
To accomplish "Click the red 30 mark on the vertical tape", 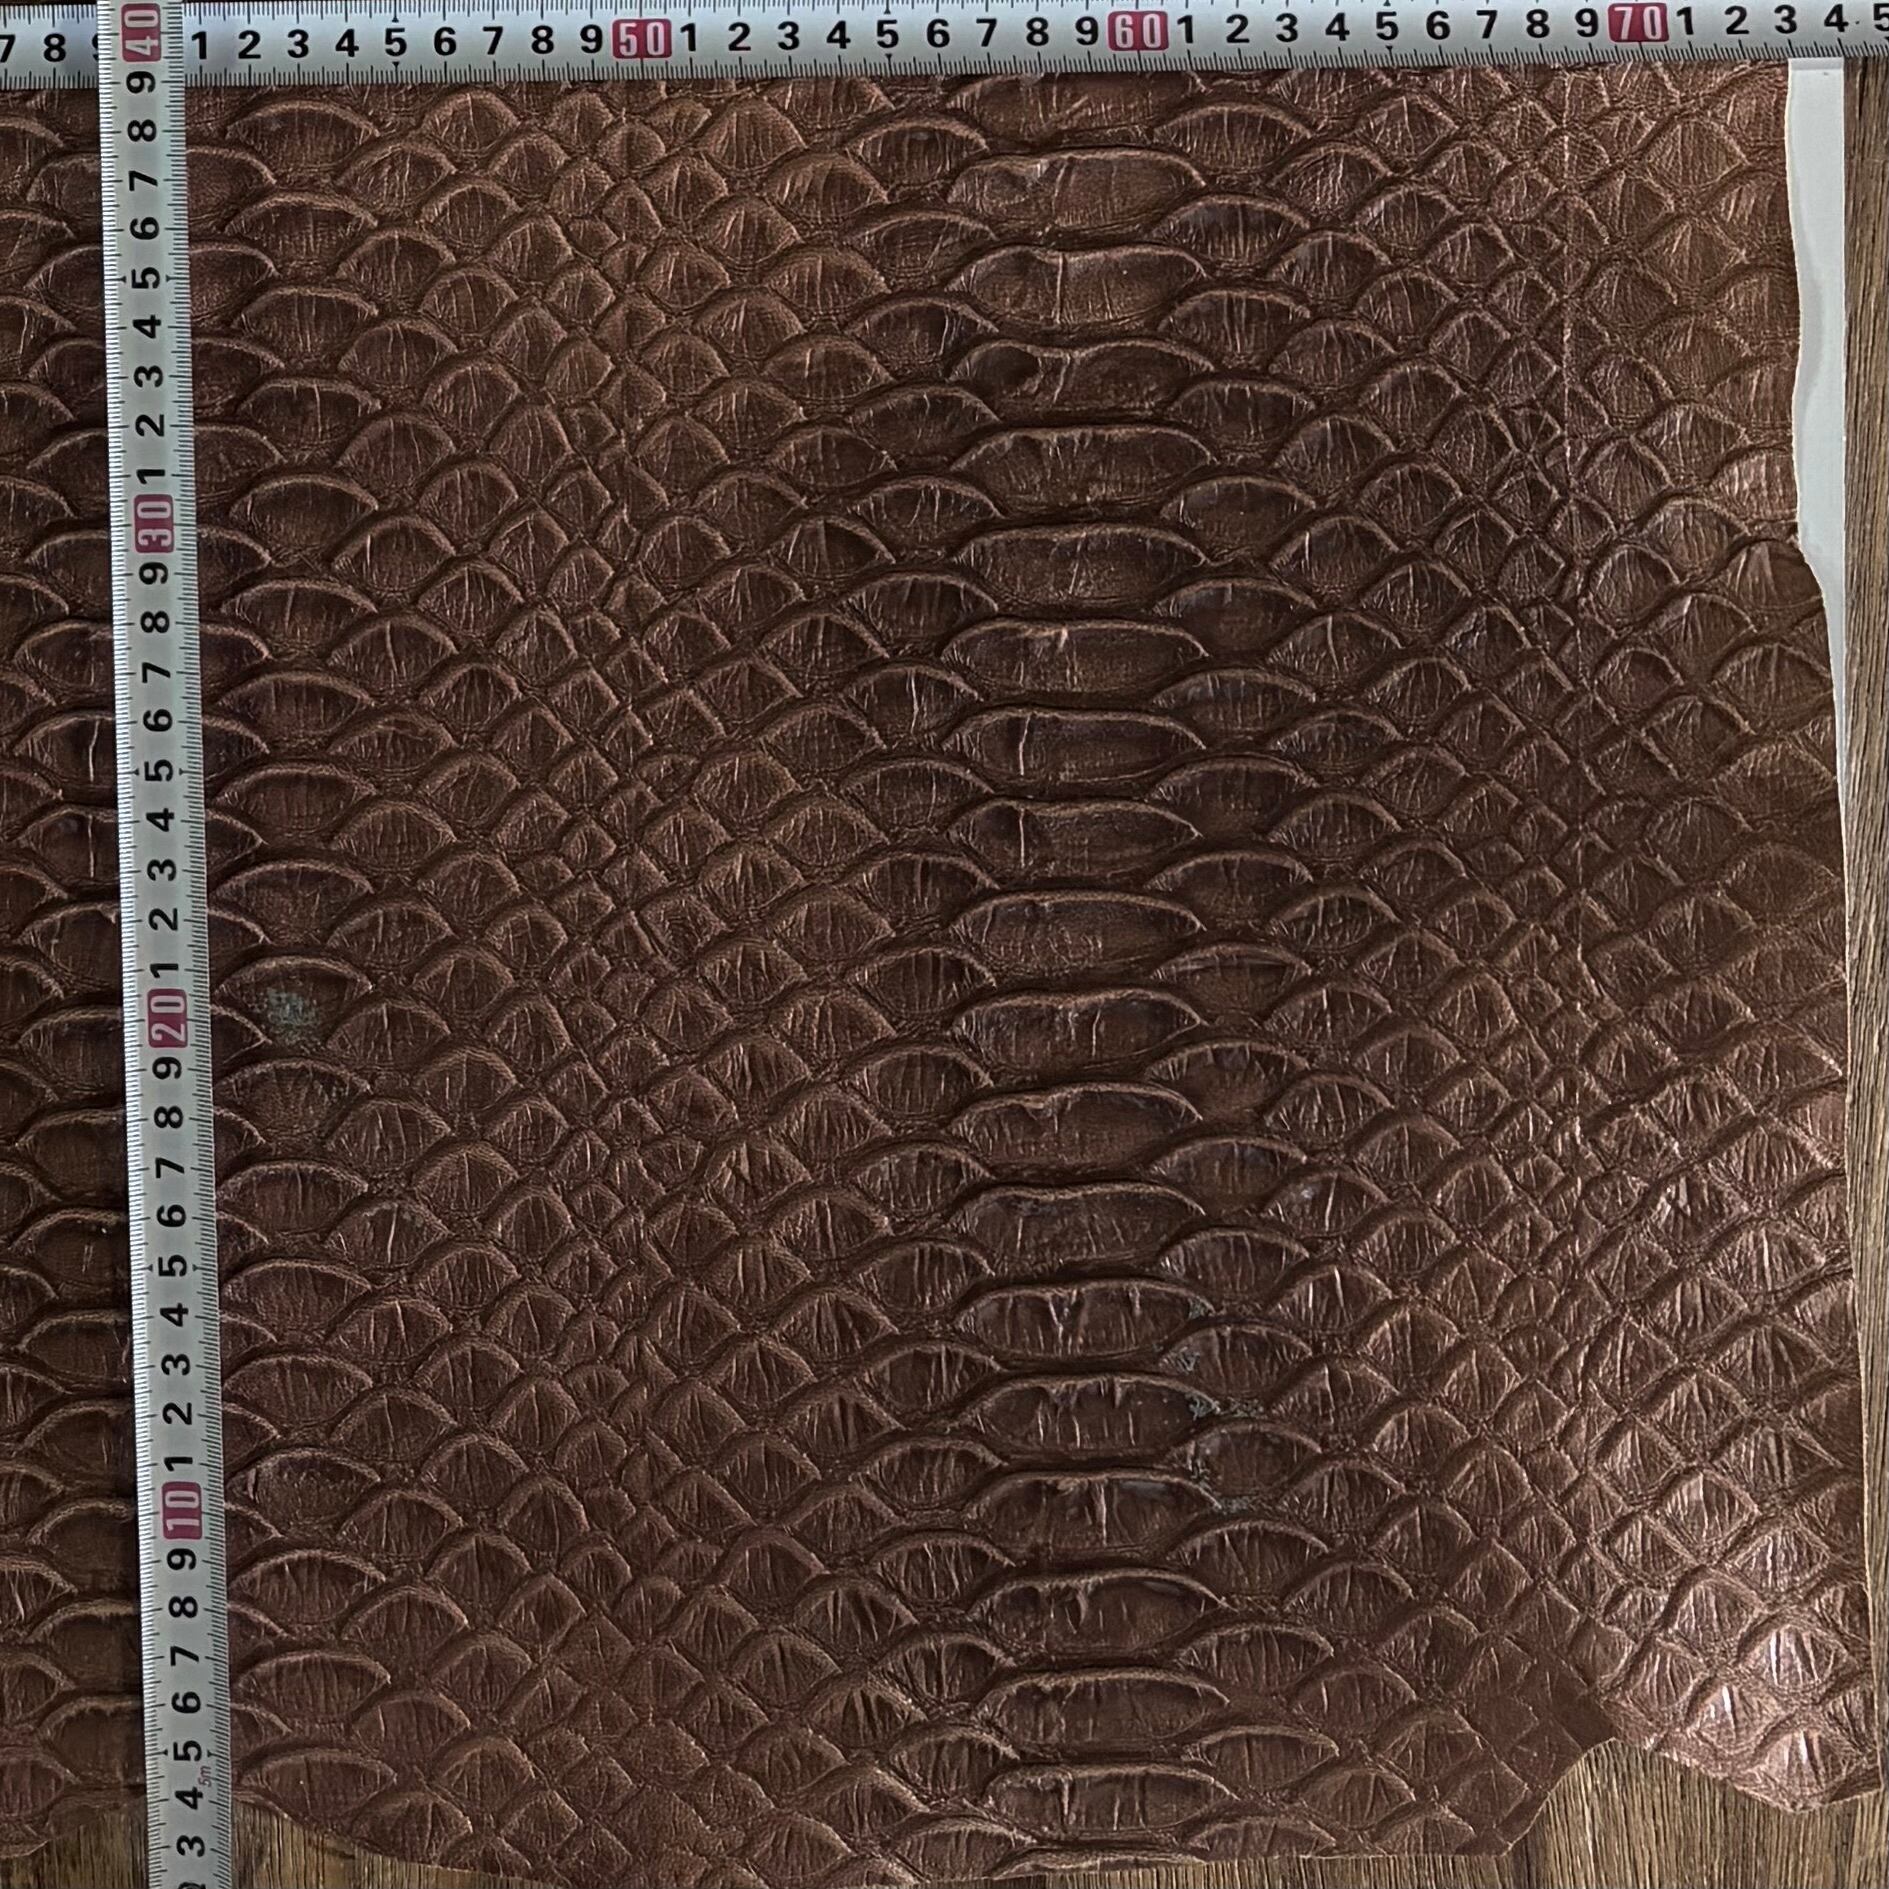I will (x=156, y=523).
